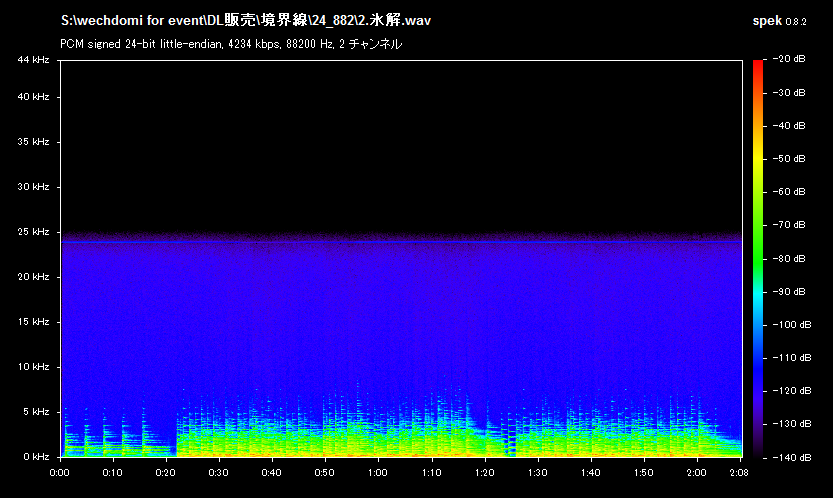
Task: Select the 0:30 time marker
Action: (218, 473)
